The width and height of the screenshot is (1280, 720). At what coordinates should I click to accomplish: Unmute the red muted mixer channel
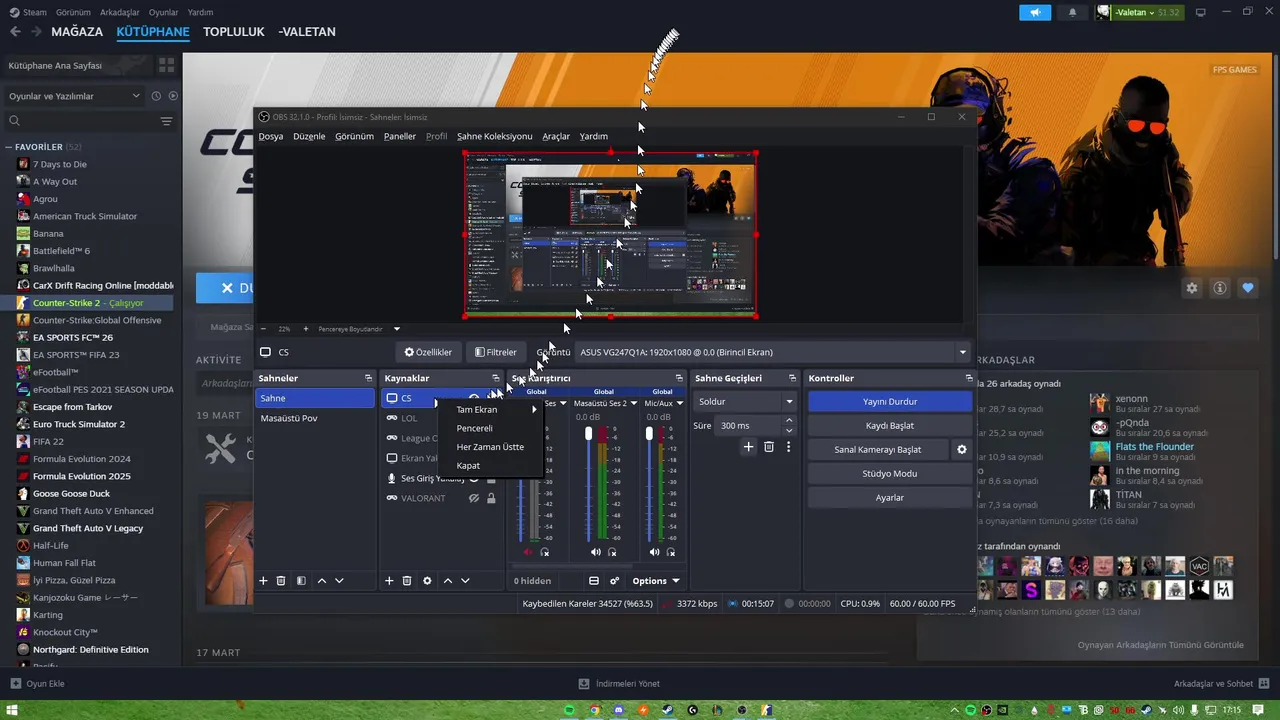tap(528, 552)
